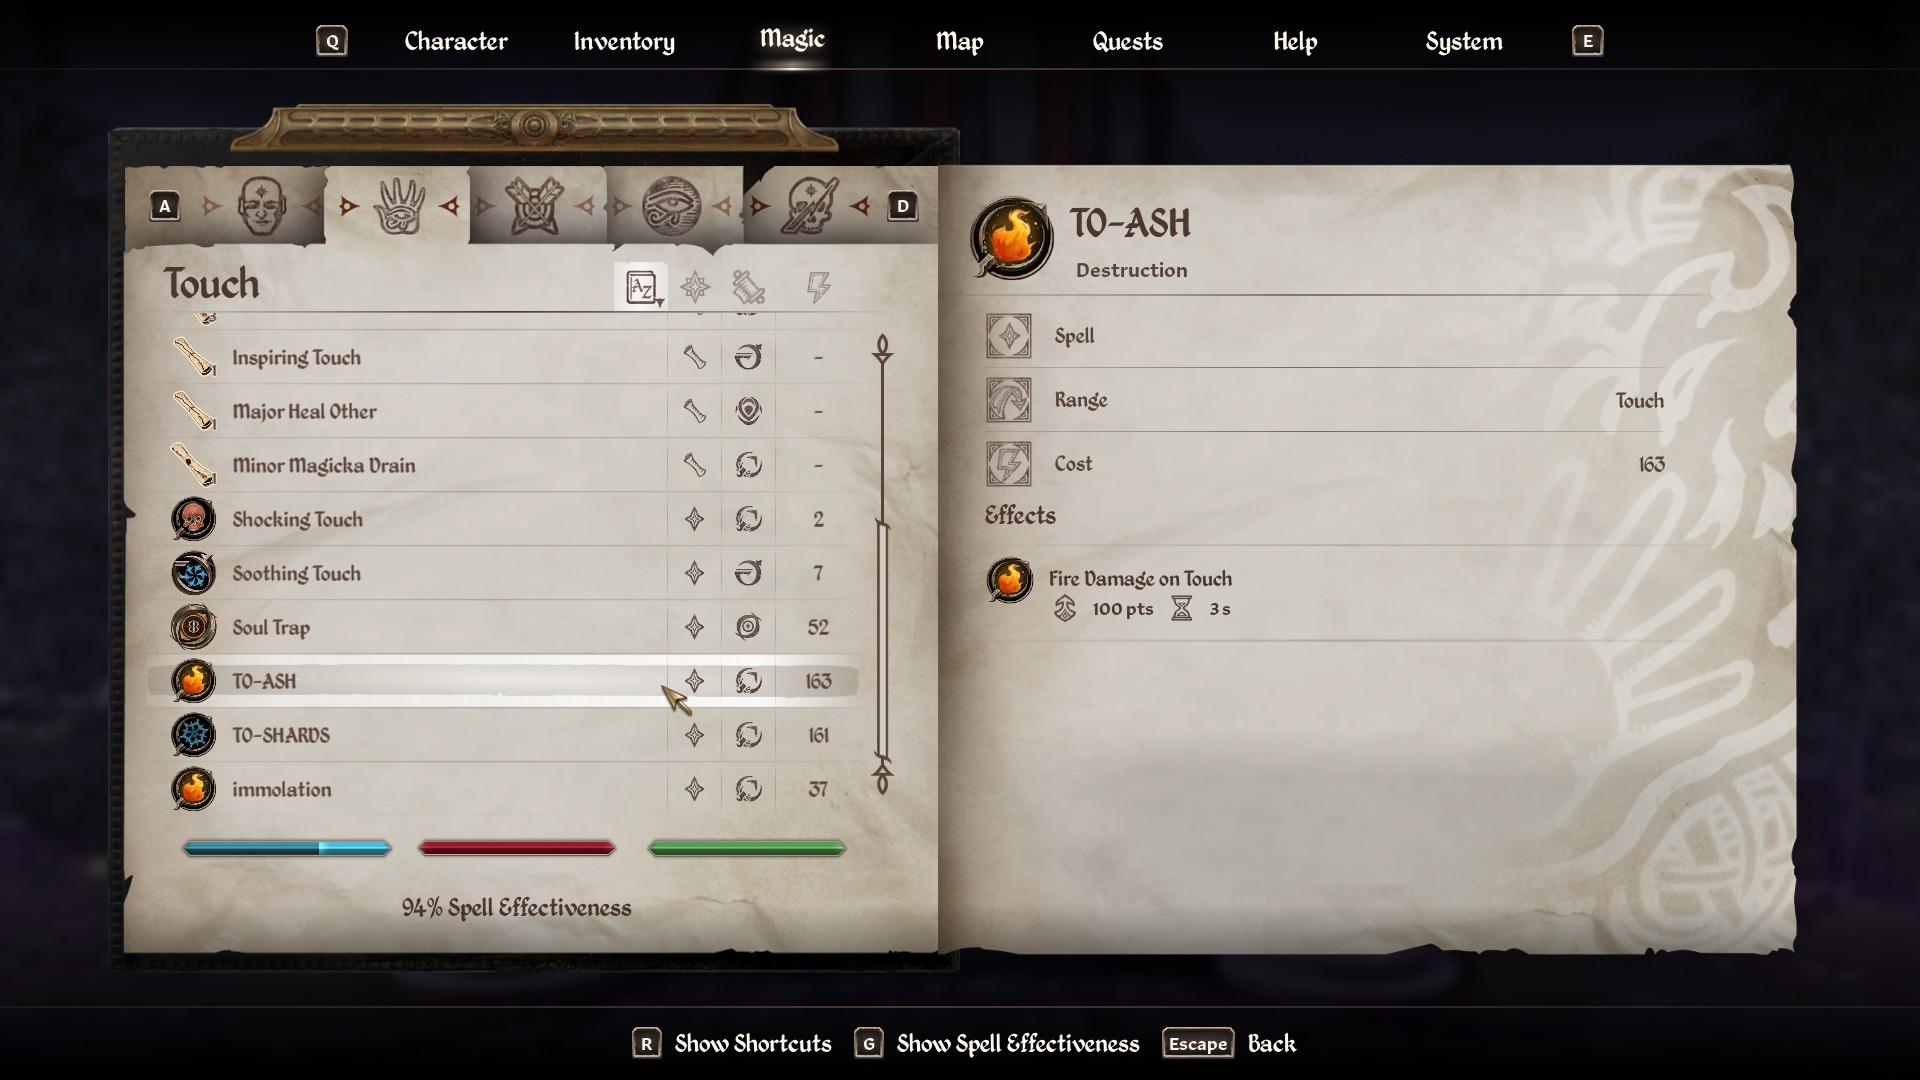The image size is (1920, 1080).
Task: Click the scrollbar bottom arrow
Action: [882, 777]
